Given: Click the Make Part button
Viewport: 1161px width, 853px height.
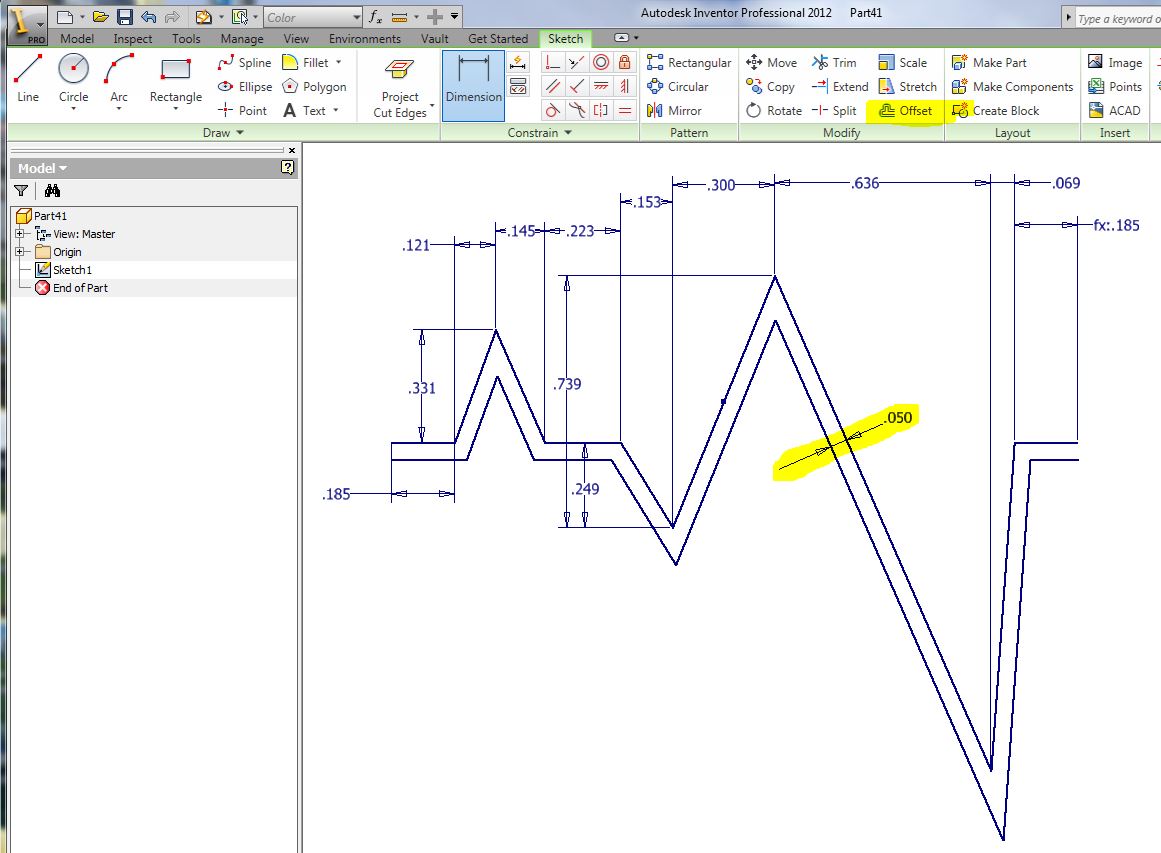Looking at the screenshot, I should (x=989, y=63).
